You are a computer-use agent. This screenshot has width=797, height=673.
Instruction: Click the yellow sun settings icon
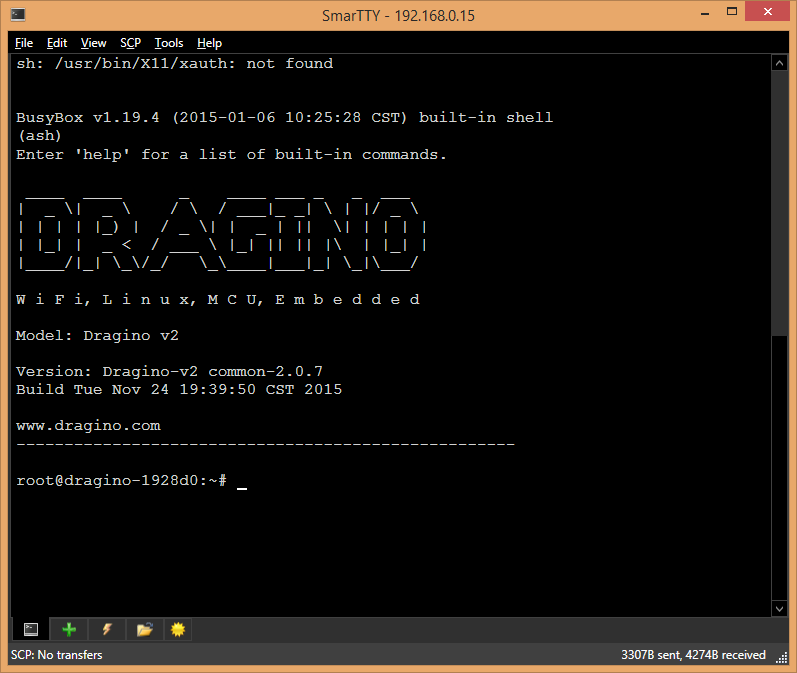(x=178, y=630)
